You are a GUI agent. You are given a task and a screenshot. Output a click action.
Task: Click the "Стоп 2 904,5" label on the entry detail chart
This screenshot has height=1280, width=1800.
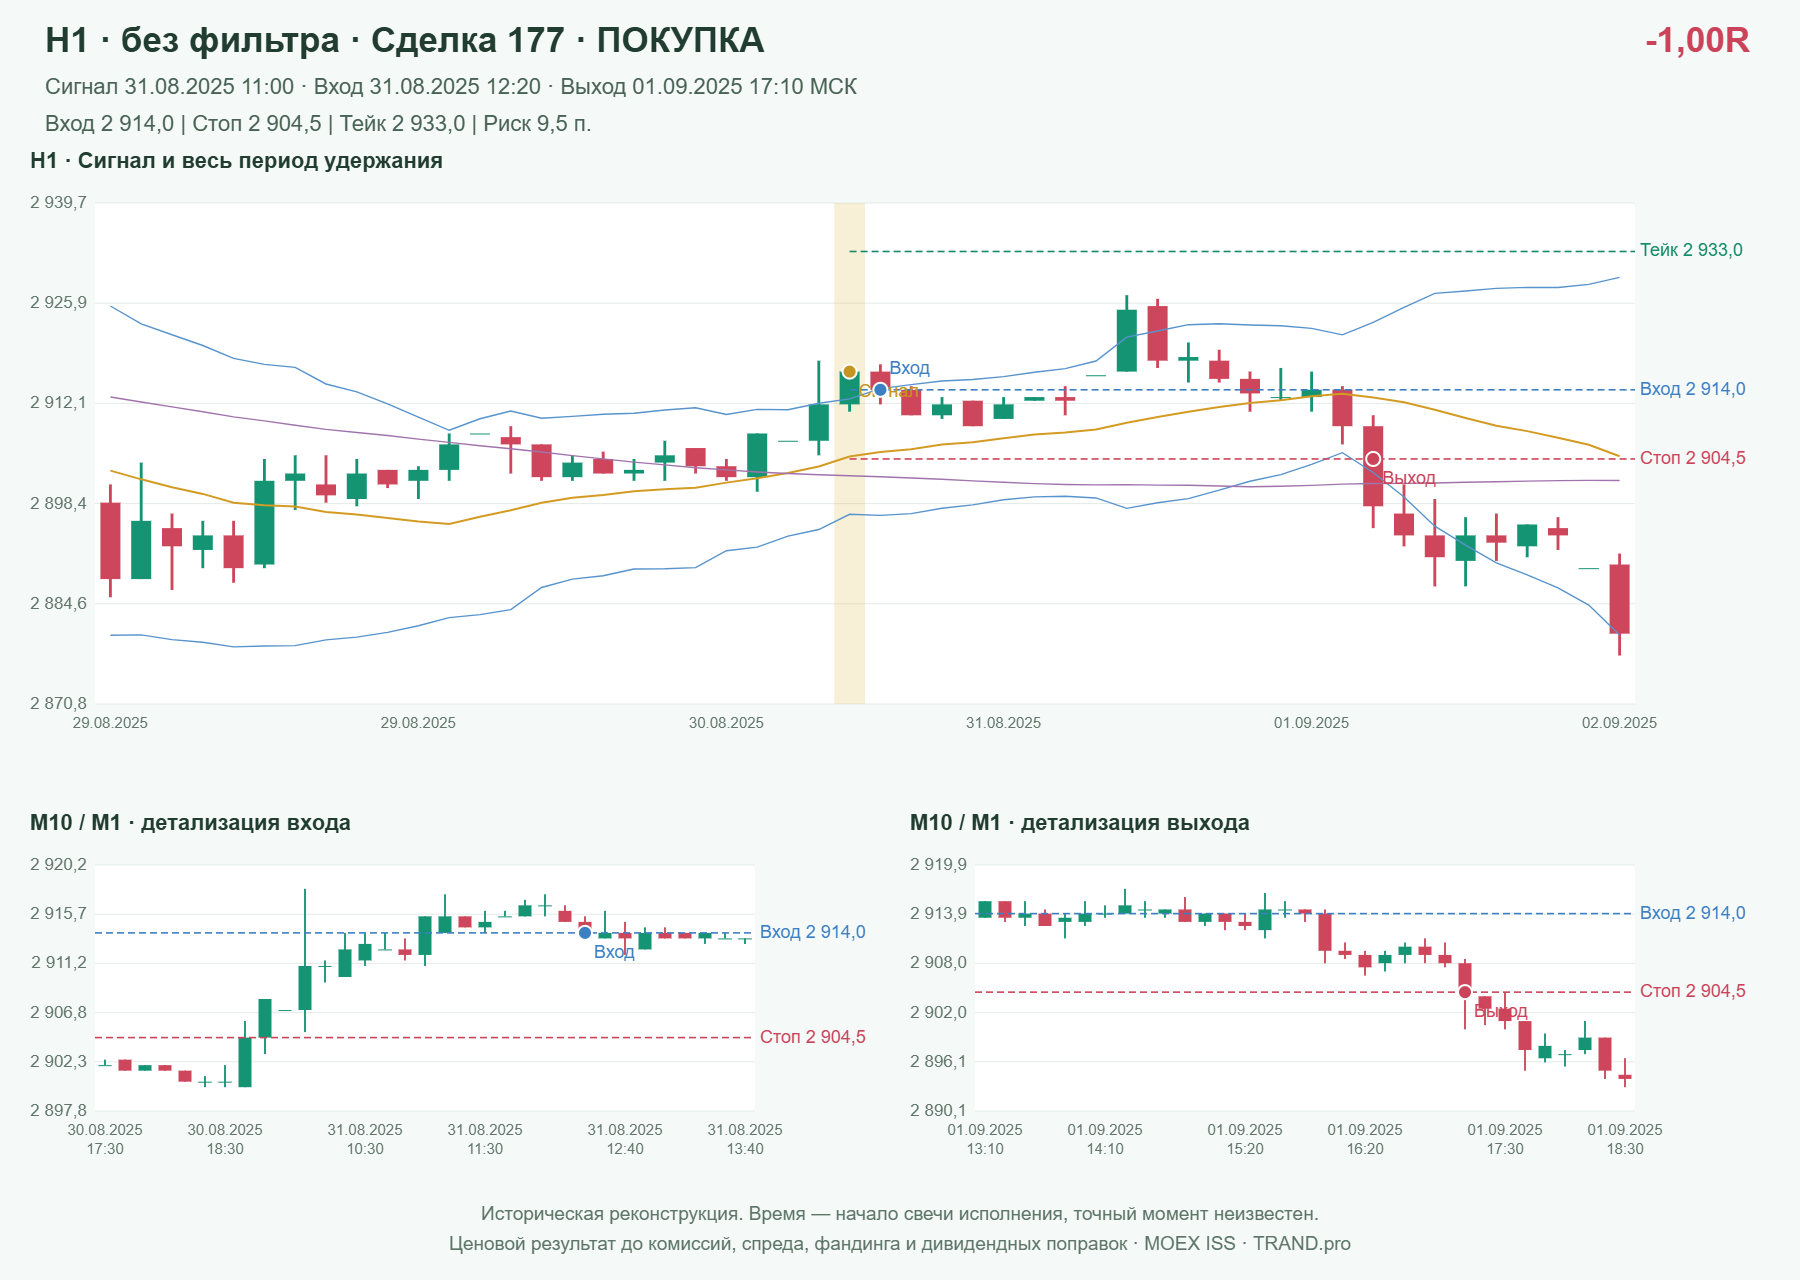click(812, 1037)
